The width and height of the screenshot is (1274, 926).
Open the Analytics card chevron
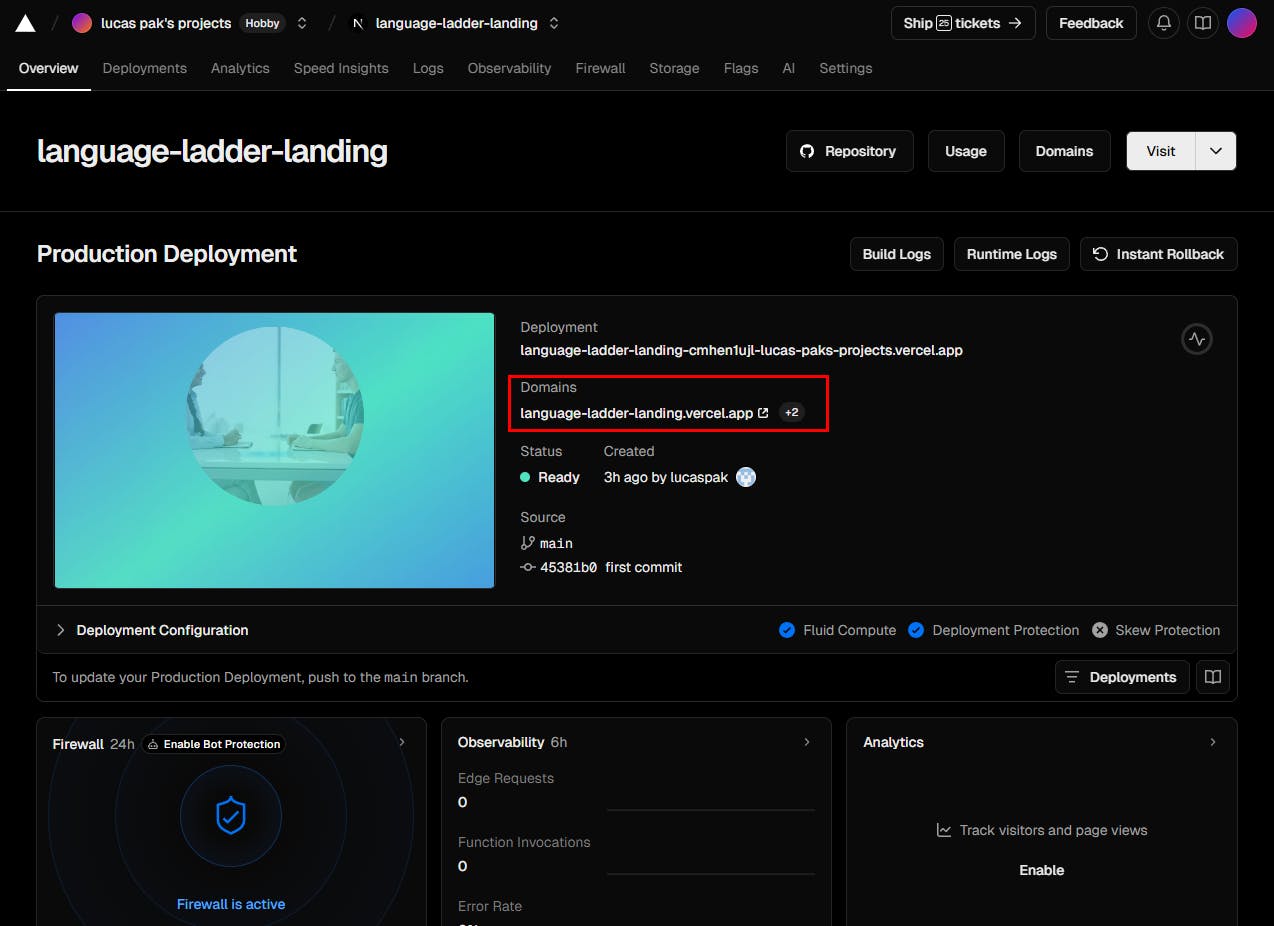pyautogui.click(x=1213, y=742)
